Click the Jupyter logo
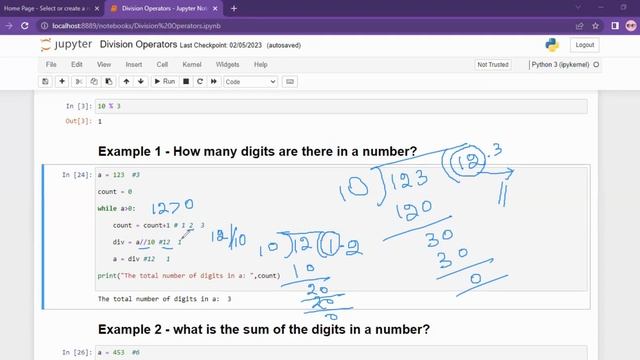 coord(66,44)
